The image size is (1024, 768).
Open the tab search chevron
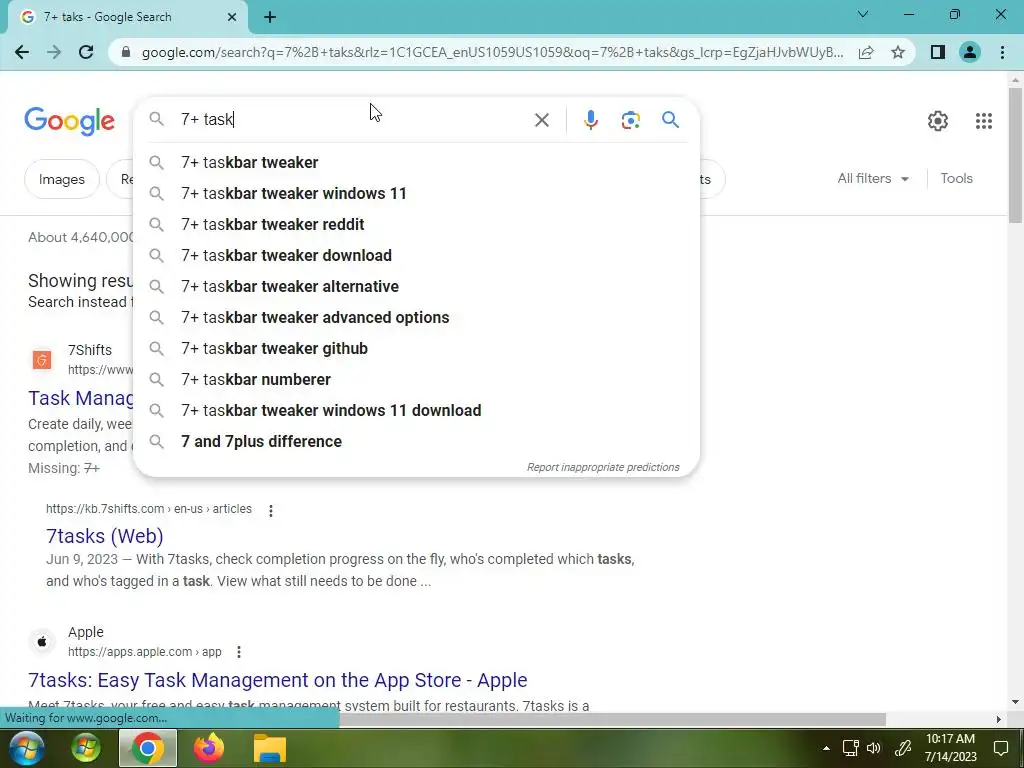point(863,14)
